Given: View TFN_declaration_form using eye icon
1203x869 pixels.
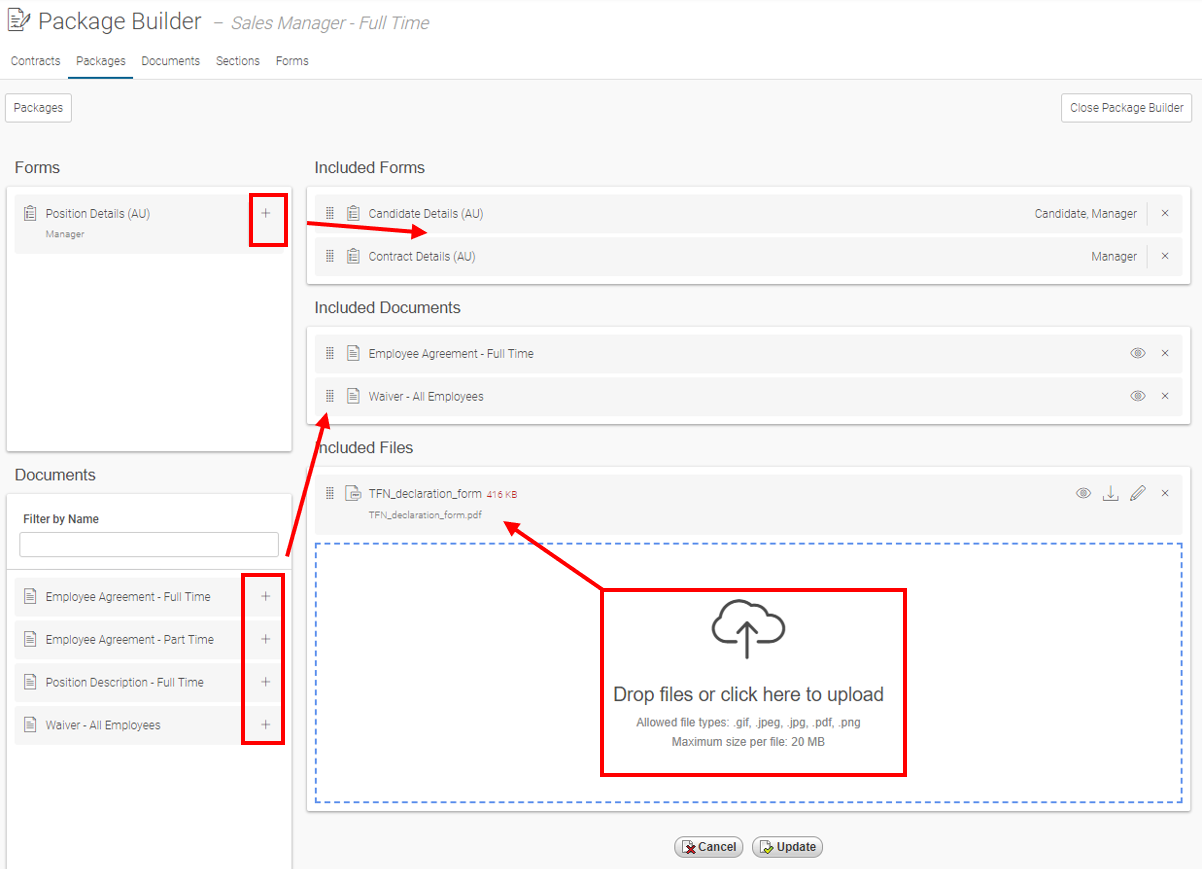Looking at the screenshot, I should pos(1083,493).
